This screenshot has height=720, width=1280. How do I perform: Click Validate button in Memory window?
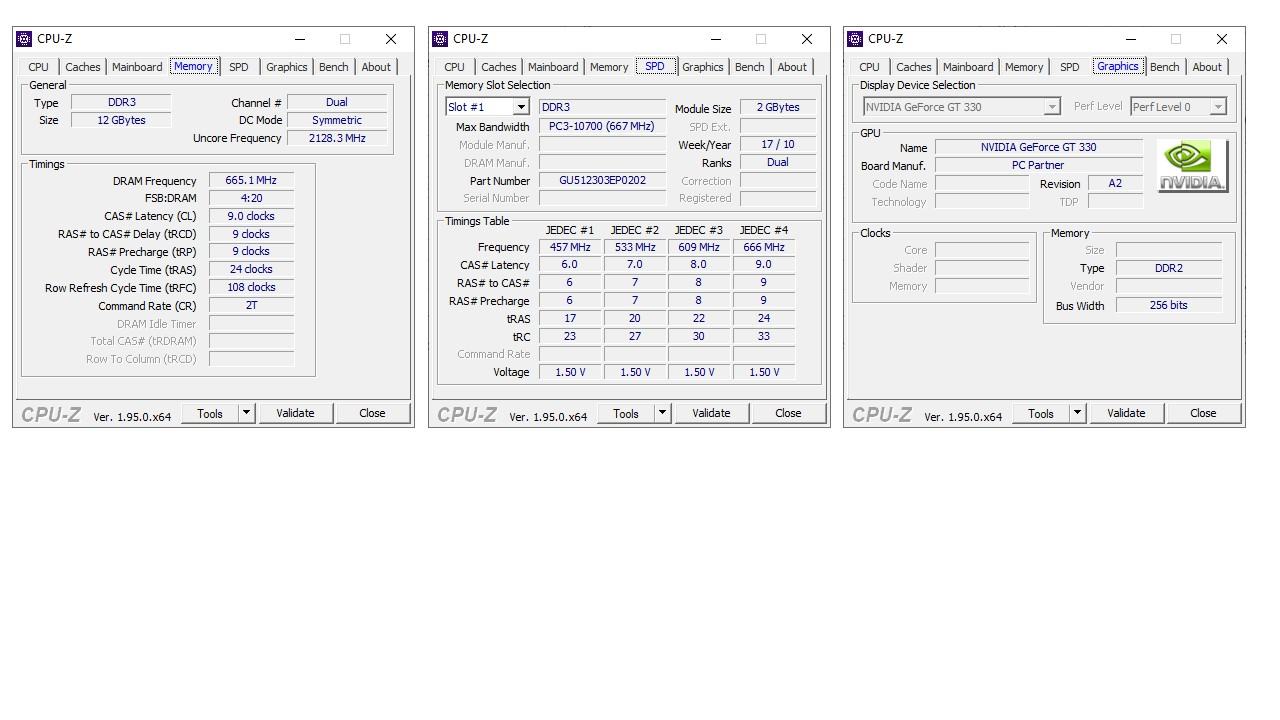(x=295, y=413)
